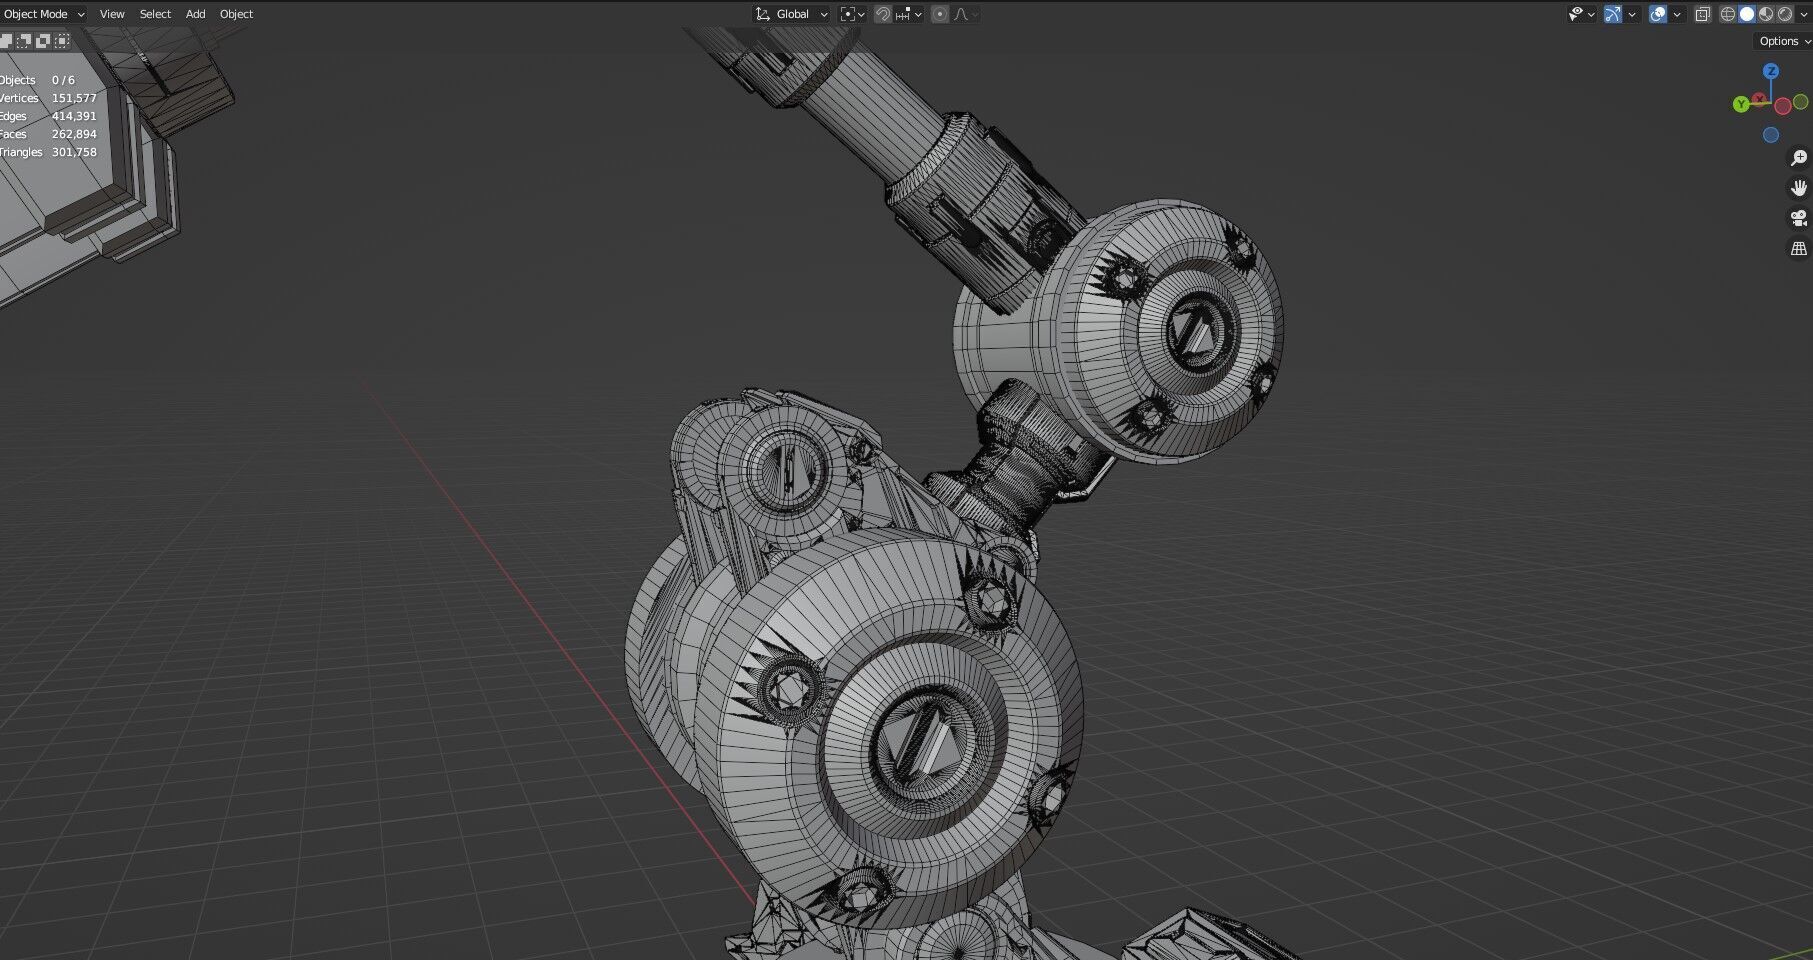Toggle snapping magnet icon
This screenshot has width=1813, height=960.
pos(883,14)
